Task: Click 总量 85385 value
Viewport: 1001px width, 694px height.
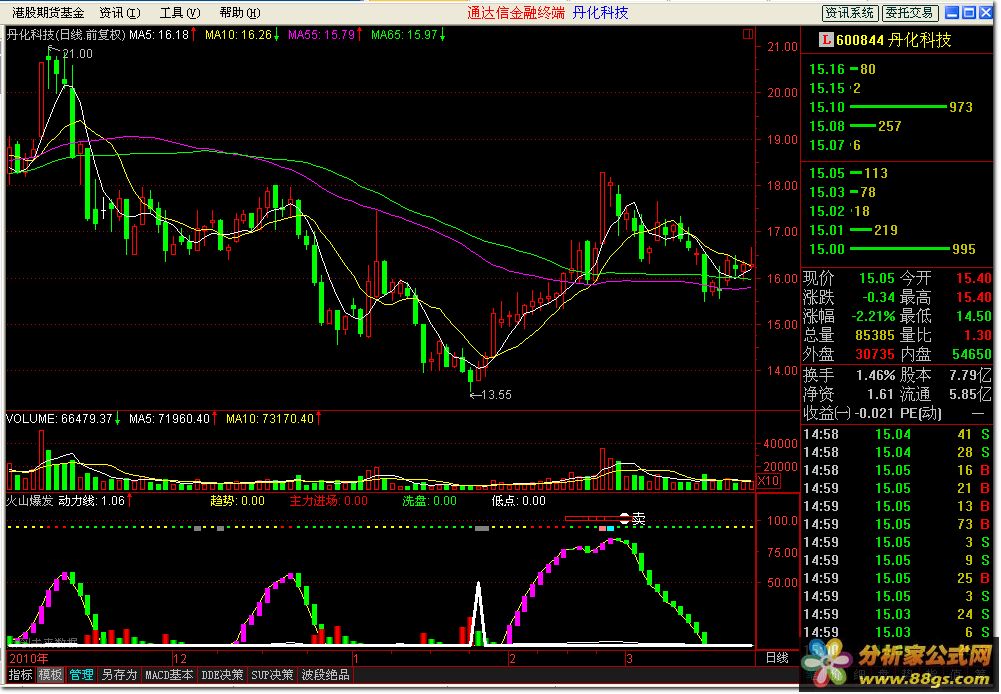Action: [x=875, y=335]
